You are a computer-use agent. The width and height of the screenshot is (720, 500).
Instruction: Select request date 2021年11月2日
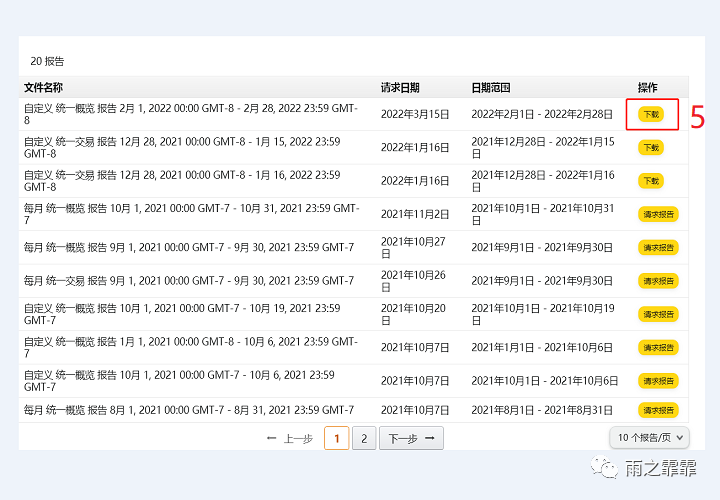tap(415, 214)
